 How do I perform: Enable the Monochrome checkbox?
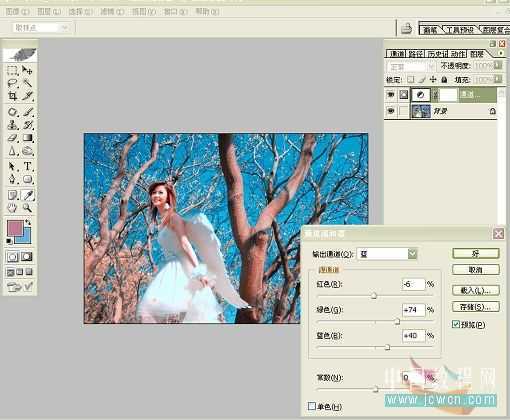point(312,406)
